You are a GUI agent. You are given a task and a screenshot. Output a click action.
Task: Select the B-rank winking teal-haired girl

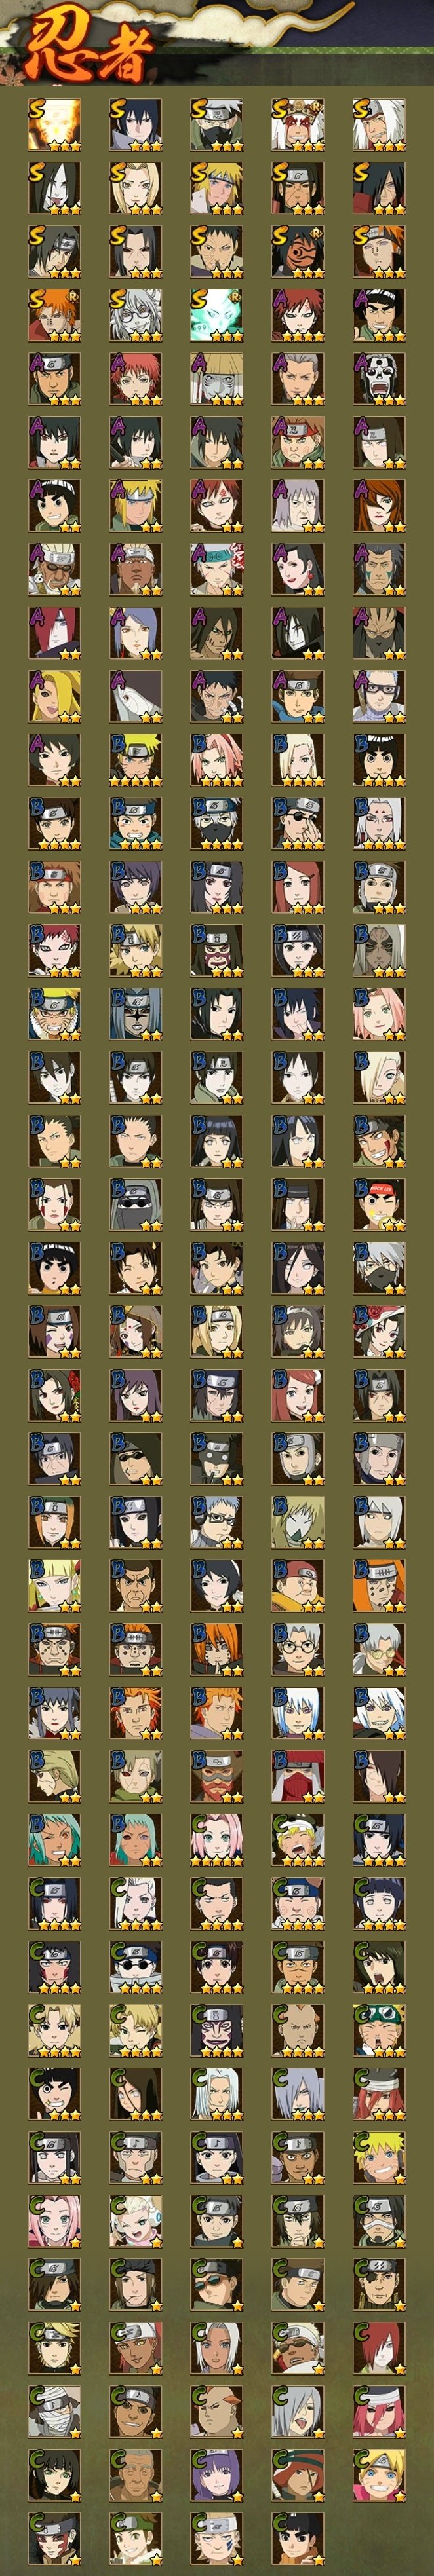coord(55,1840)
